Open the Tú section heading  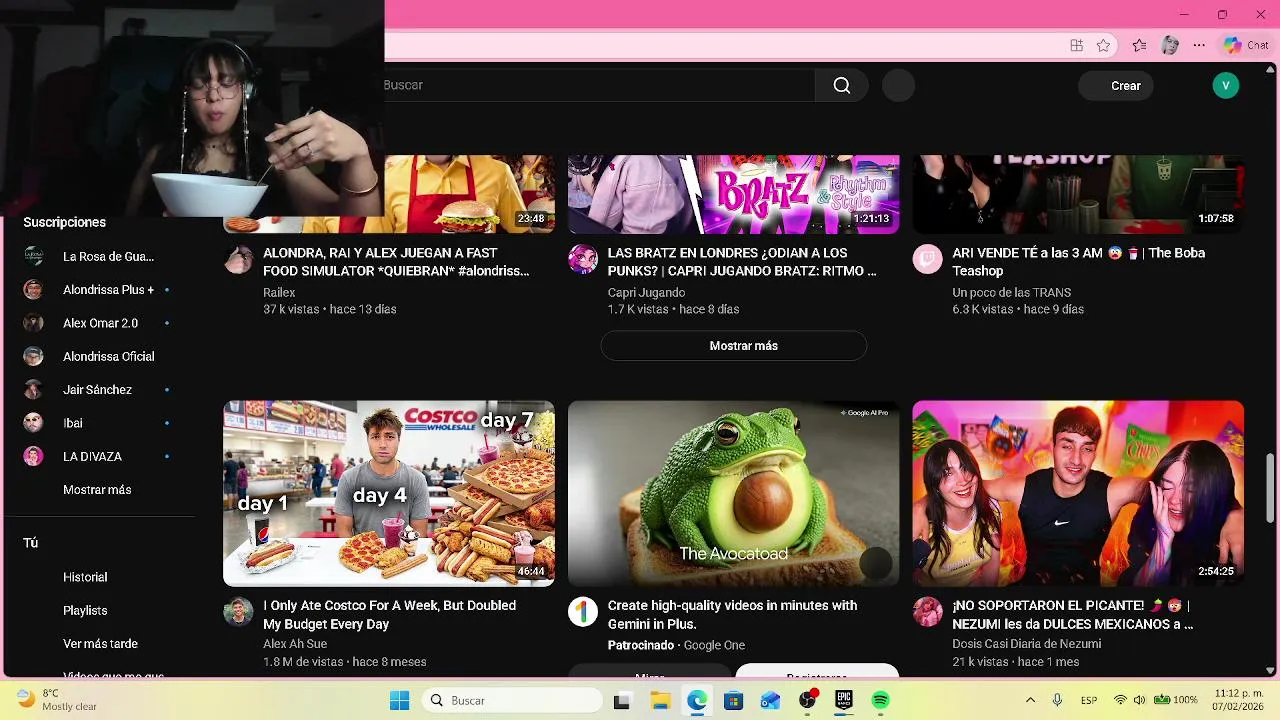click(31, 543)
